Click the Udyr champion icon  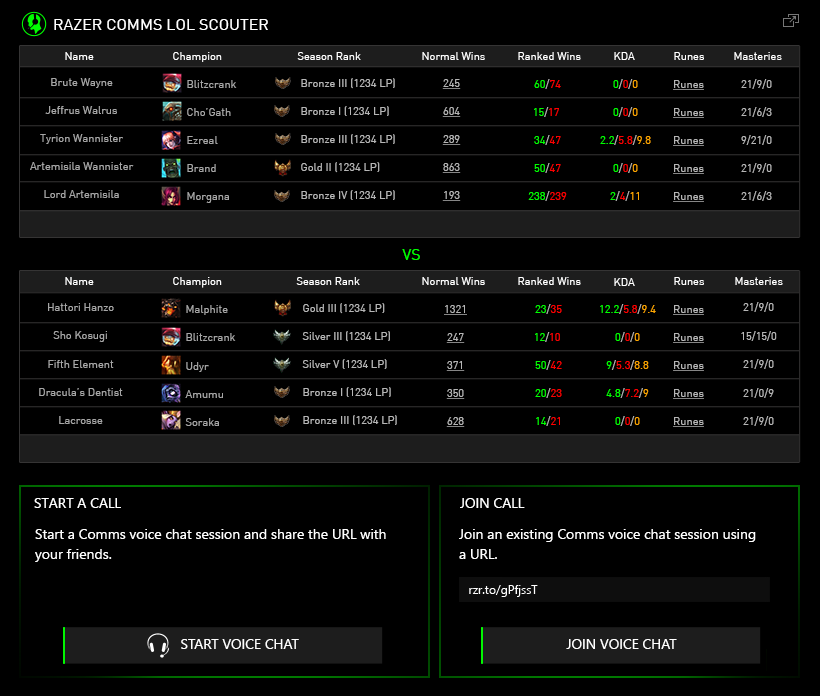pos(172,366)
